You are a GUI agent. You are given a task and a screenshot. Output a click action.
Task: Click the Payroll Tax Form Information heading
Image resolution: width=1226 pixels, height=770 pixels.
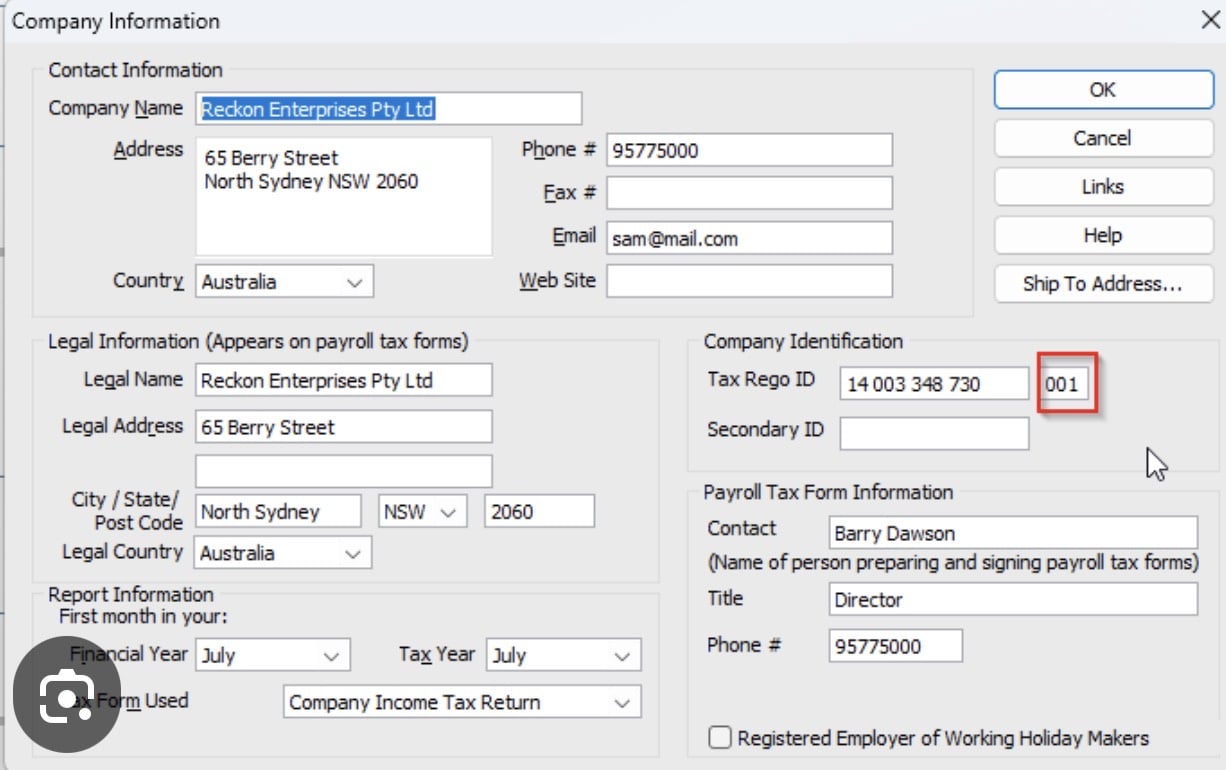(x=828, y=492)
